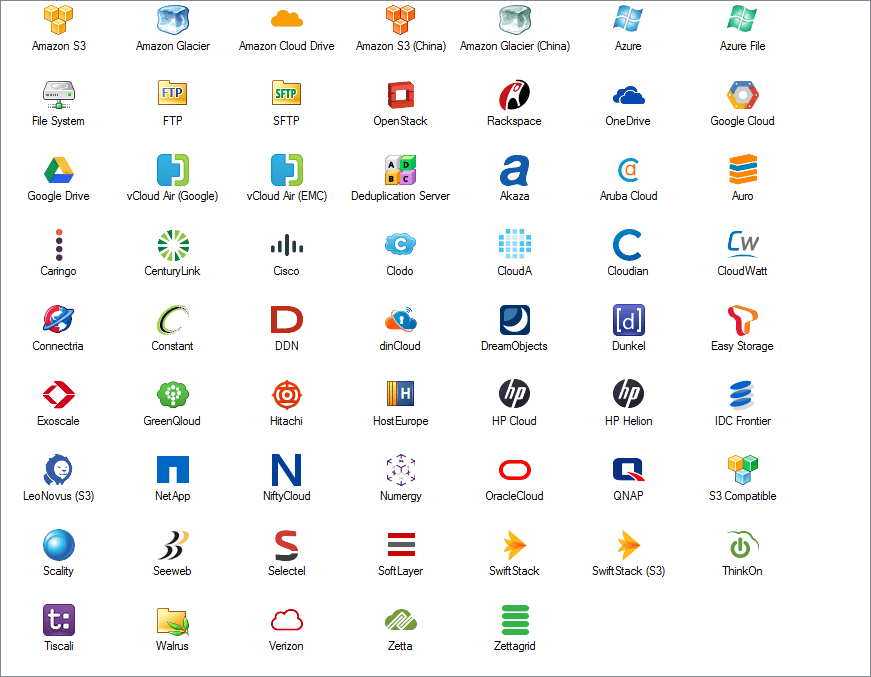Viewport: 871px width, 677px height.
Task: Choose the Amazon Glacier ice cube icon
Action: click(x=173, y=19)
